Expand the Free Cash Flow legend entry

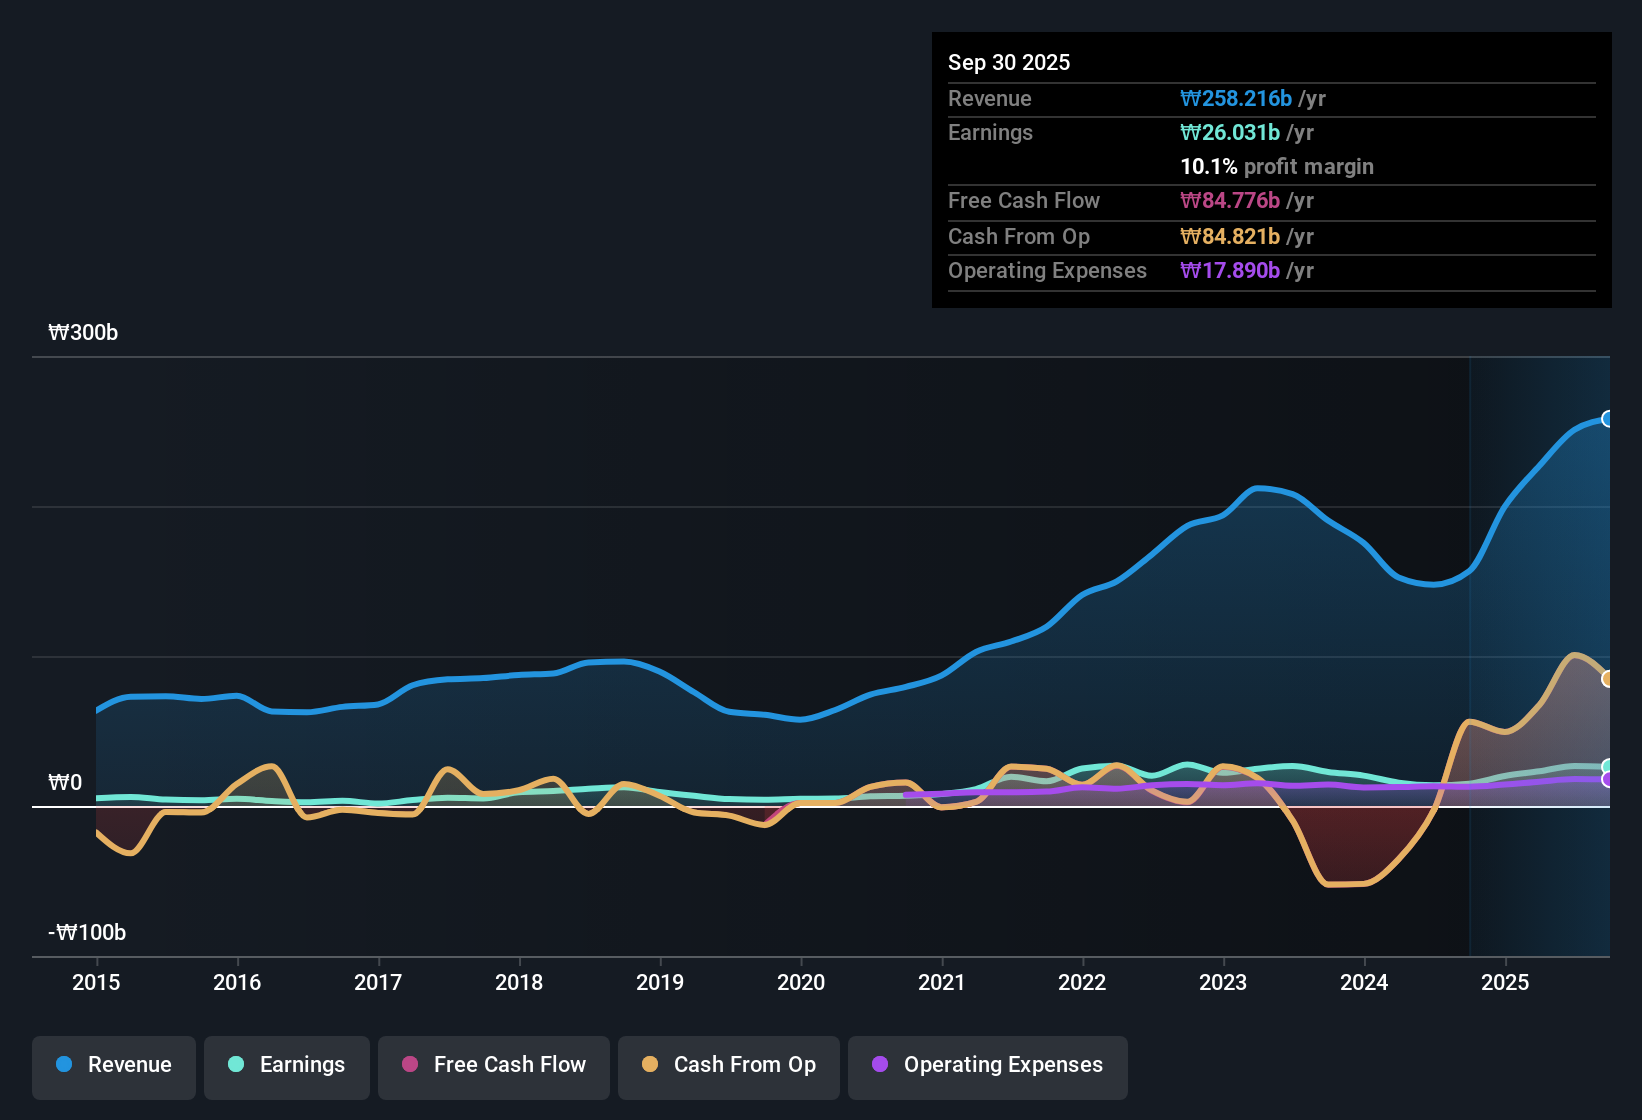coord(493,1065)
